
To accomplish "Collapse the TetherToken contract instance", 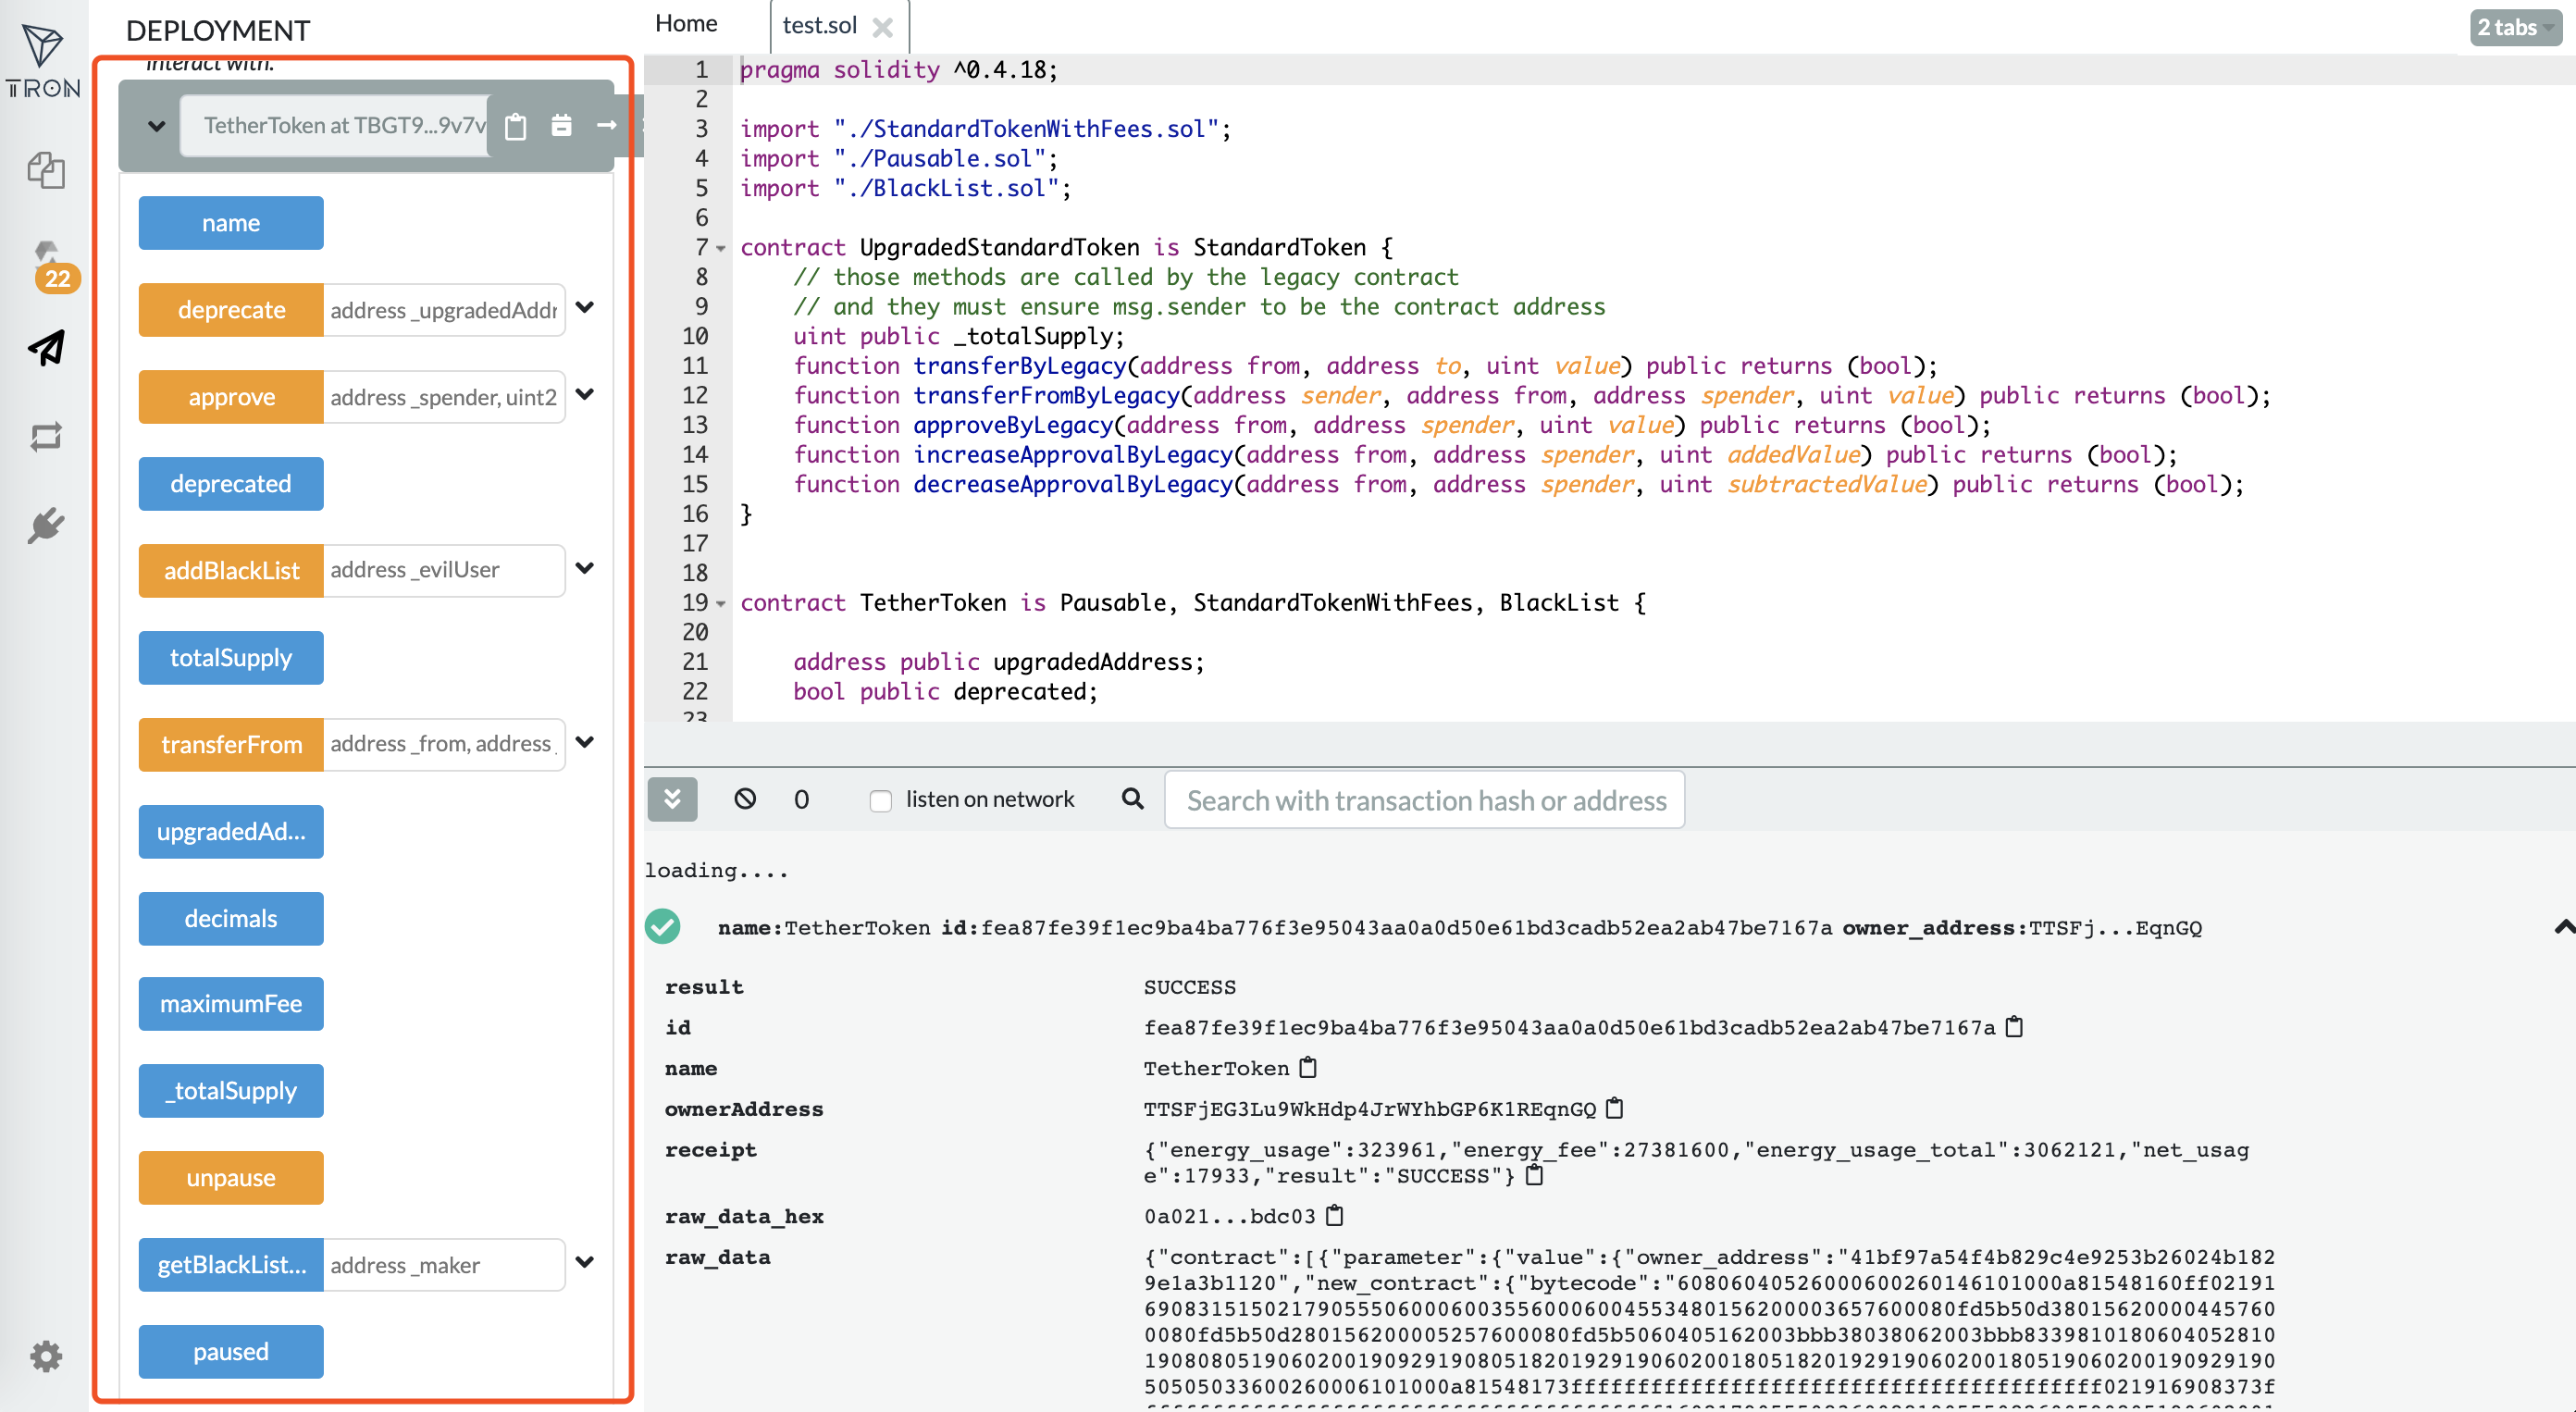I will click(156, 126).
